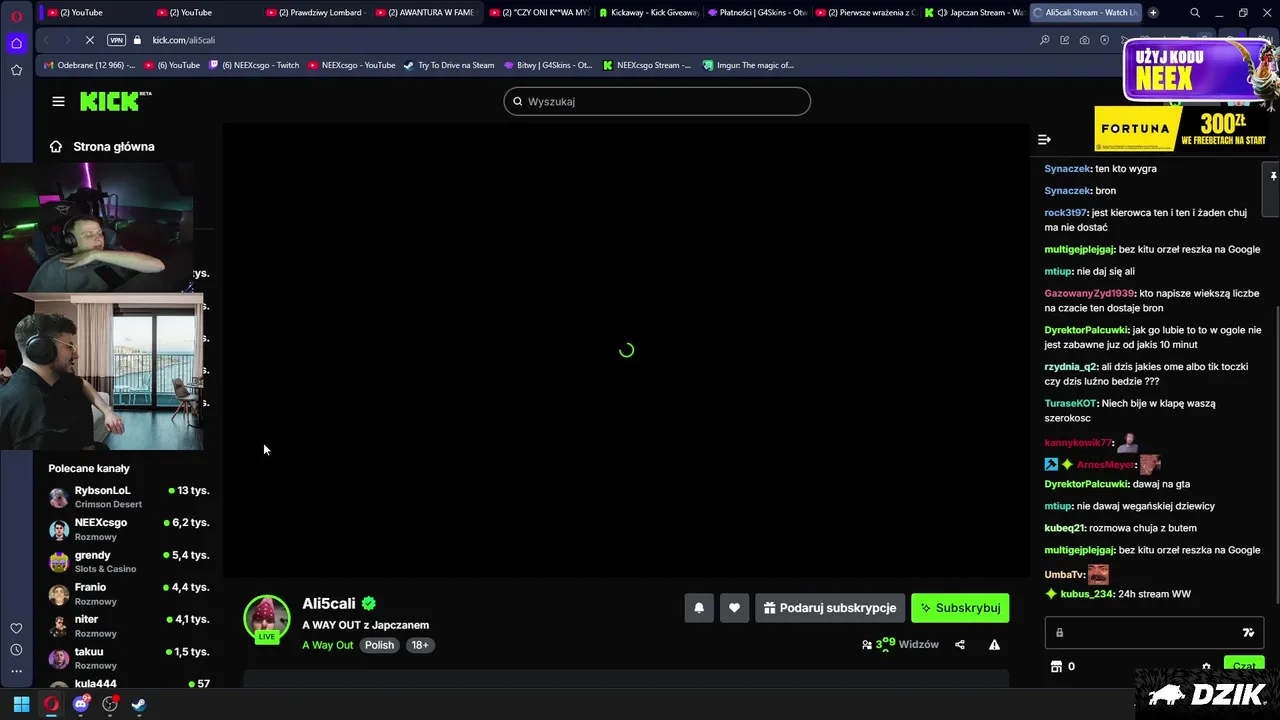Open emote picker in chat input
This screenshot has width=1280, height=720.
click(1248, 633)
